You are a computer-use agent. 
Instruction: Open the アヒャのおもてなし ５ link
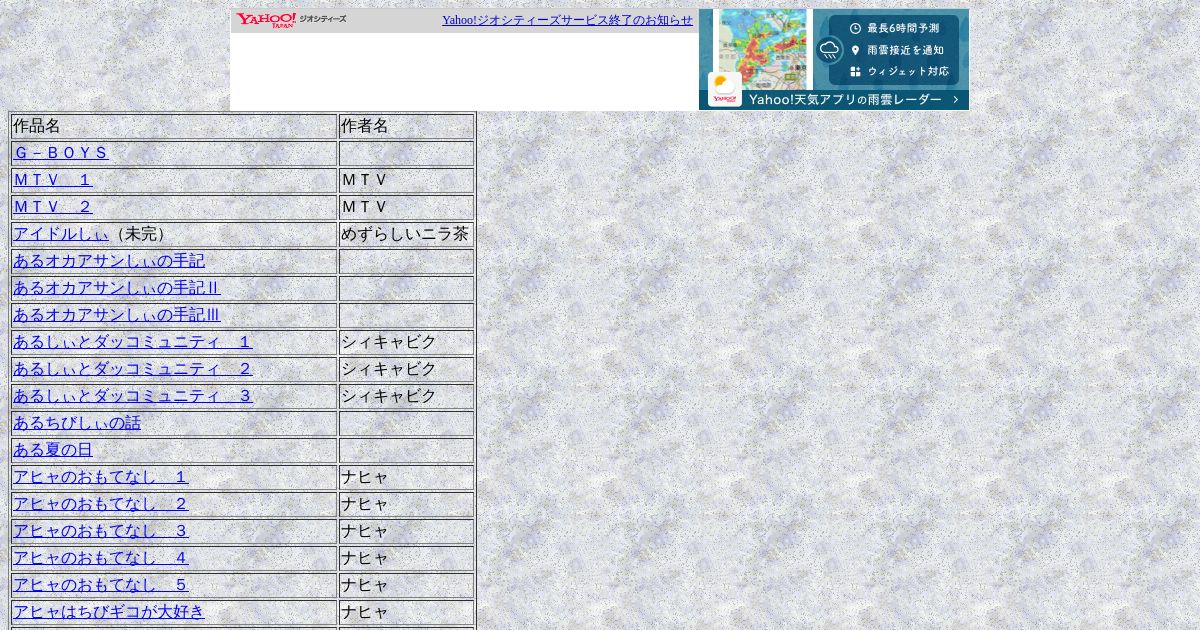pyautogui.click(x=101, y=585)
